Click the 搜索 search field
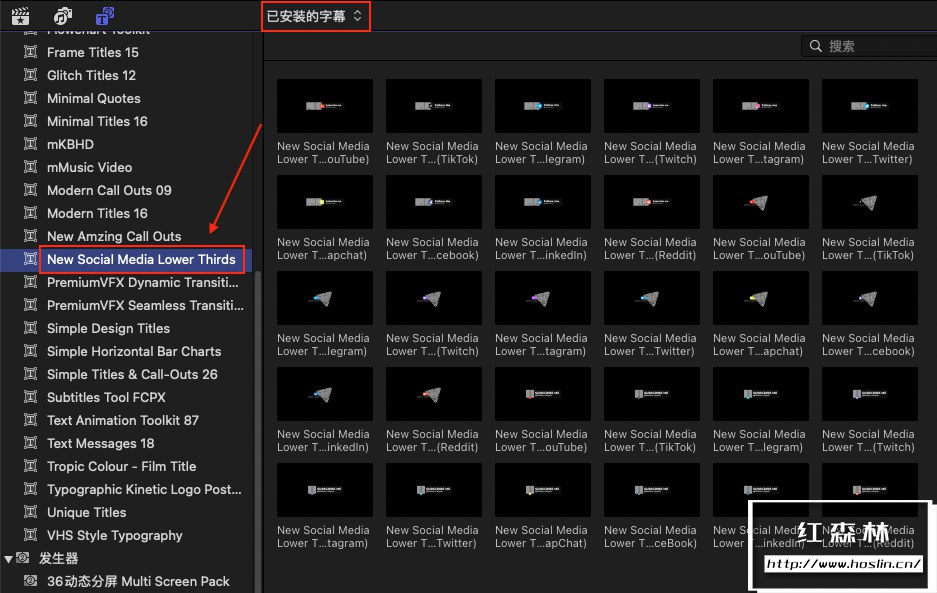This screenshot has height=593, width=937. [x=870, y=46]
